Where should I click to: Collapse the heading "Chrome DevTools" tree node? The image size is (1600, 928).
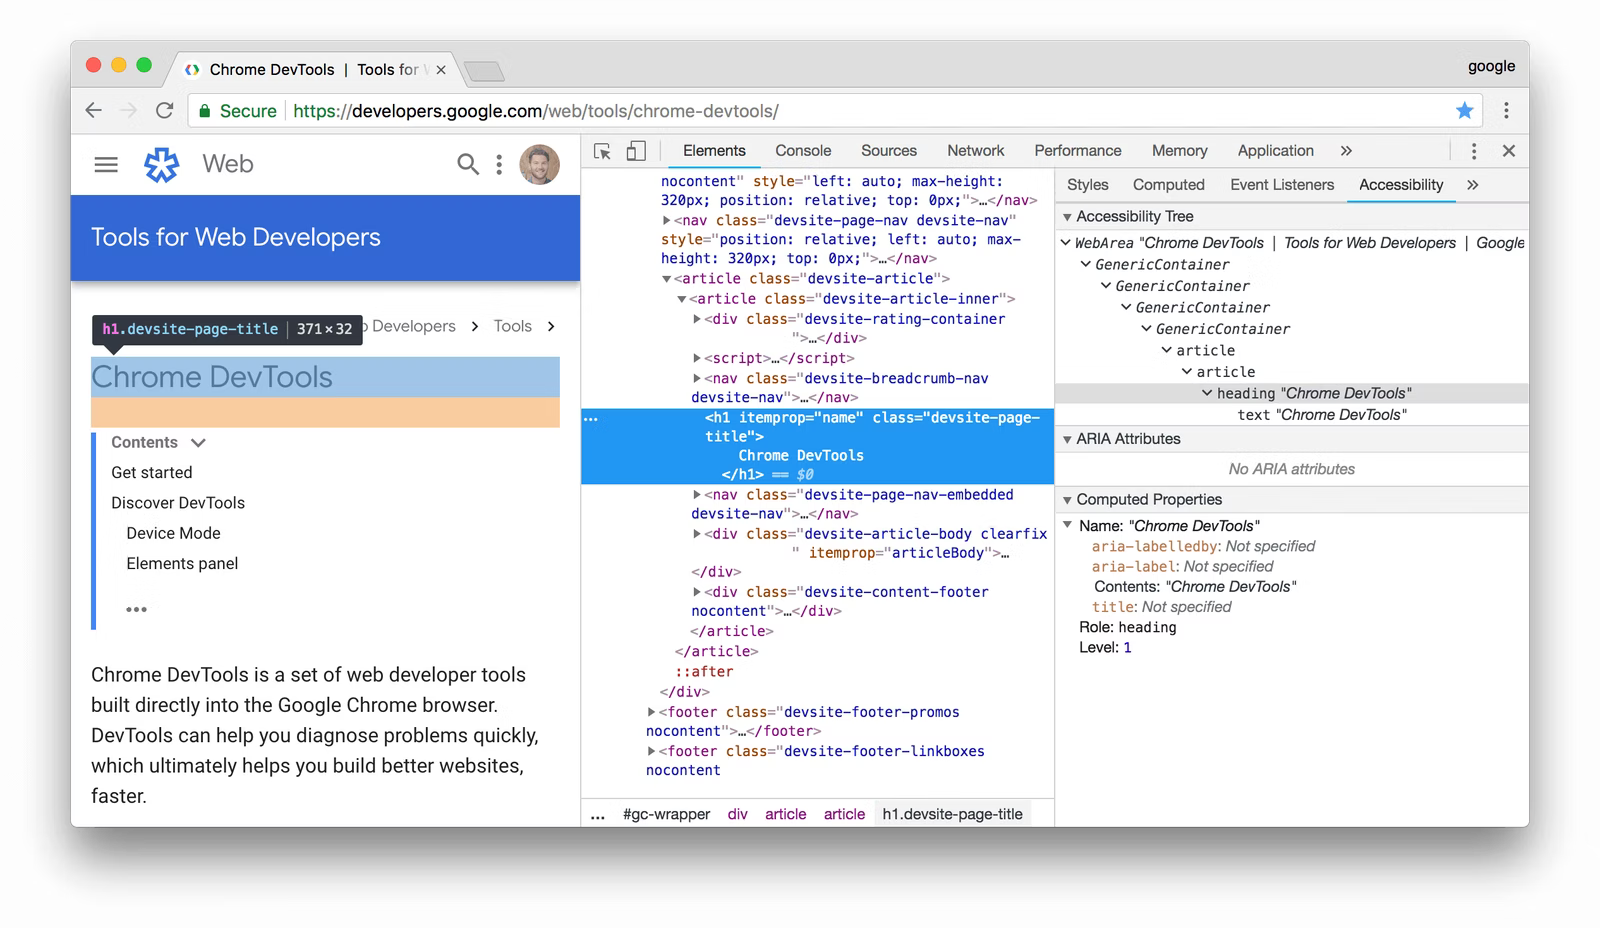(1207, 393)
